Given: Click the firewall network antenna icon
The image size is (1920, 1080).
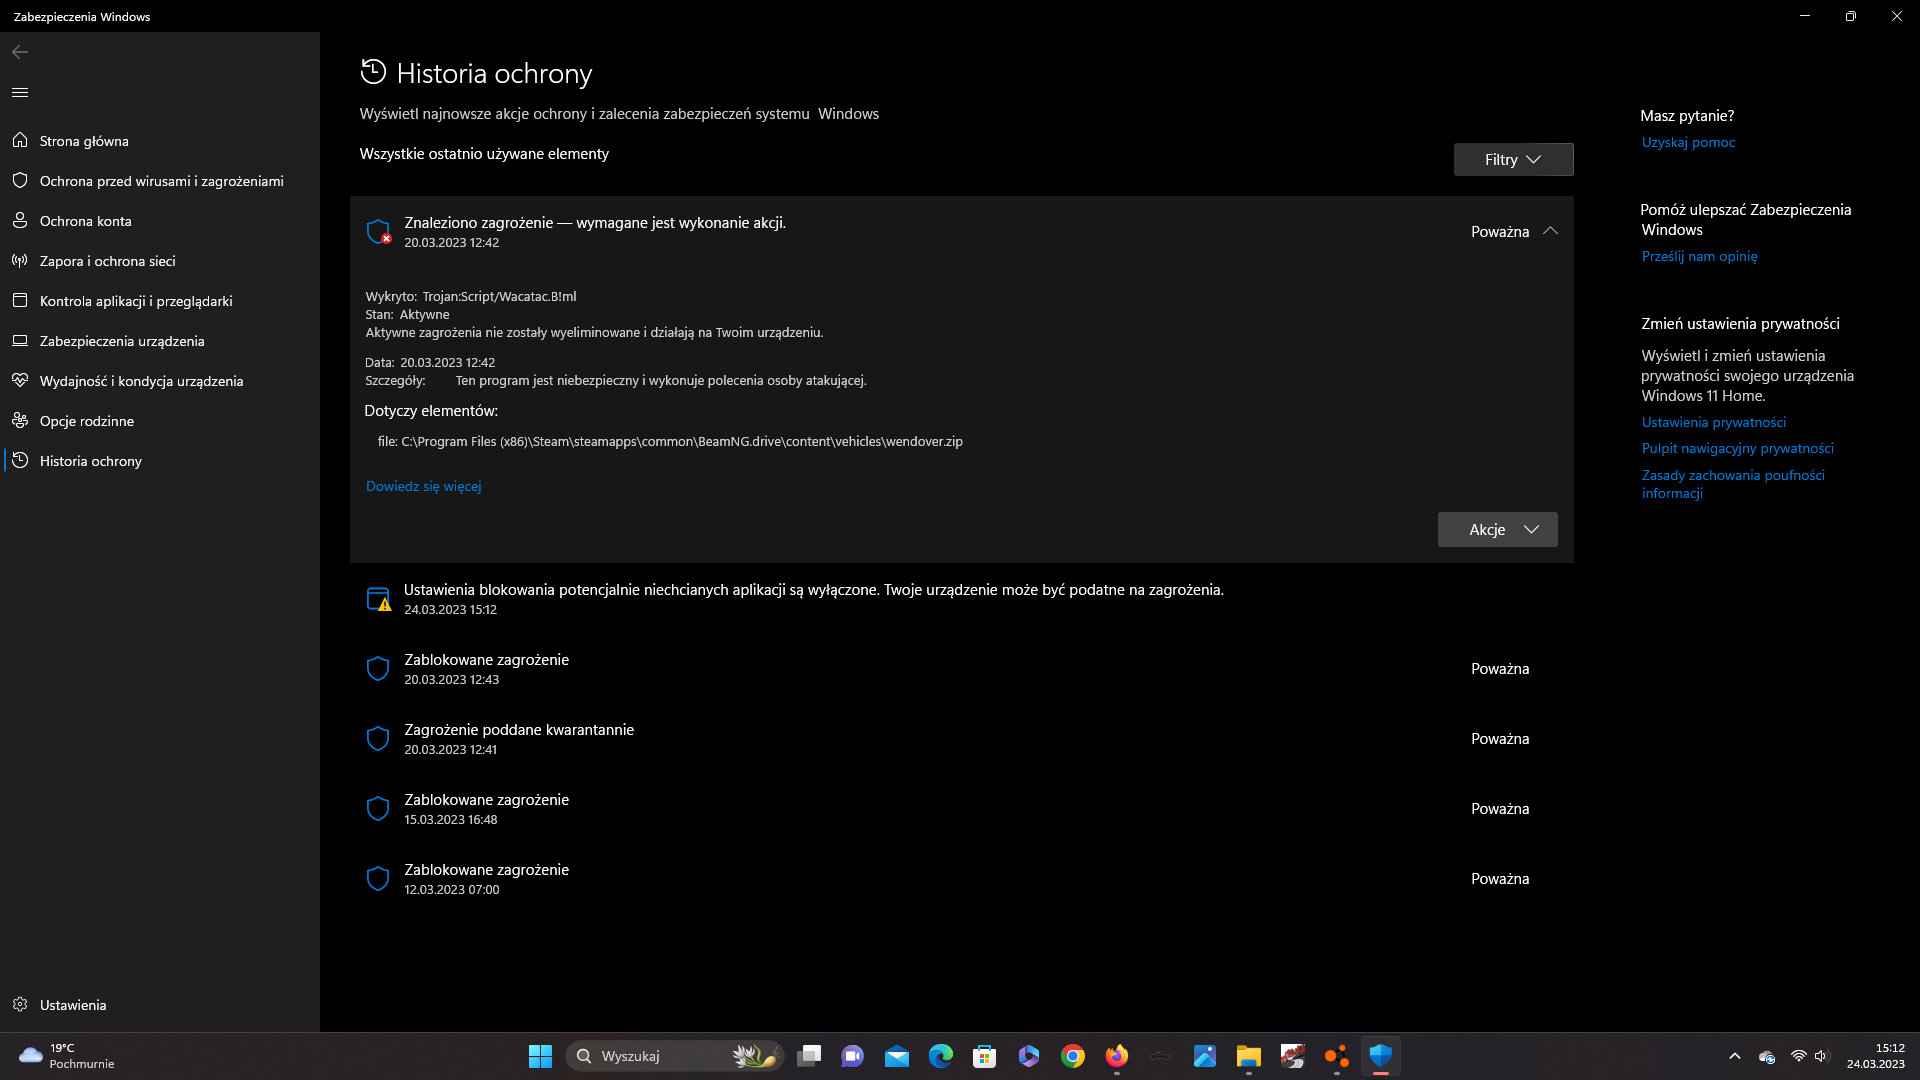Looking at the screenshot, I should [20, 260].
